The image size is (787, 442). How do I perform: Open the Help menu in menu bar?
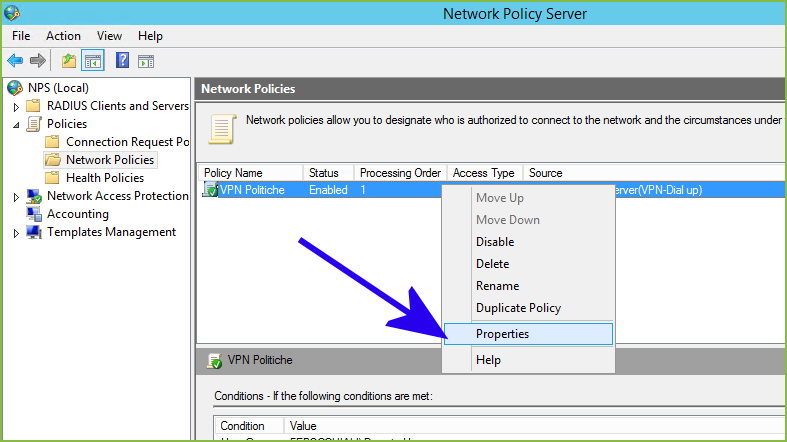(150, 36)
